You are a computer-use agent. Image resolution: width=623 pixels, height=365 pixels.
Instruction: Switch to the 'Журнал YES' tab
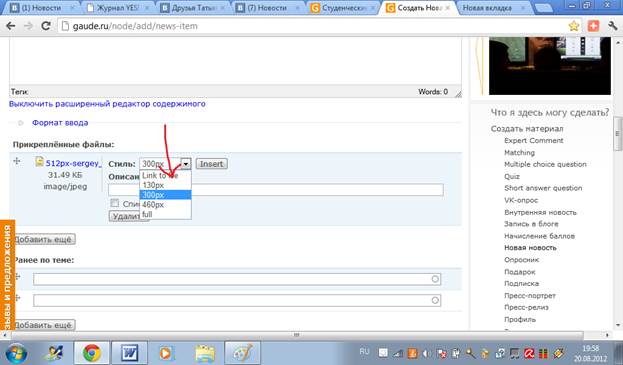click(118, 8)
